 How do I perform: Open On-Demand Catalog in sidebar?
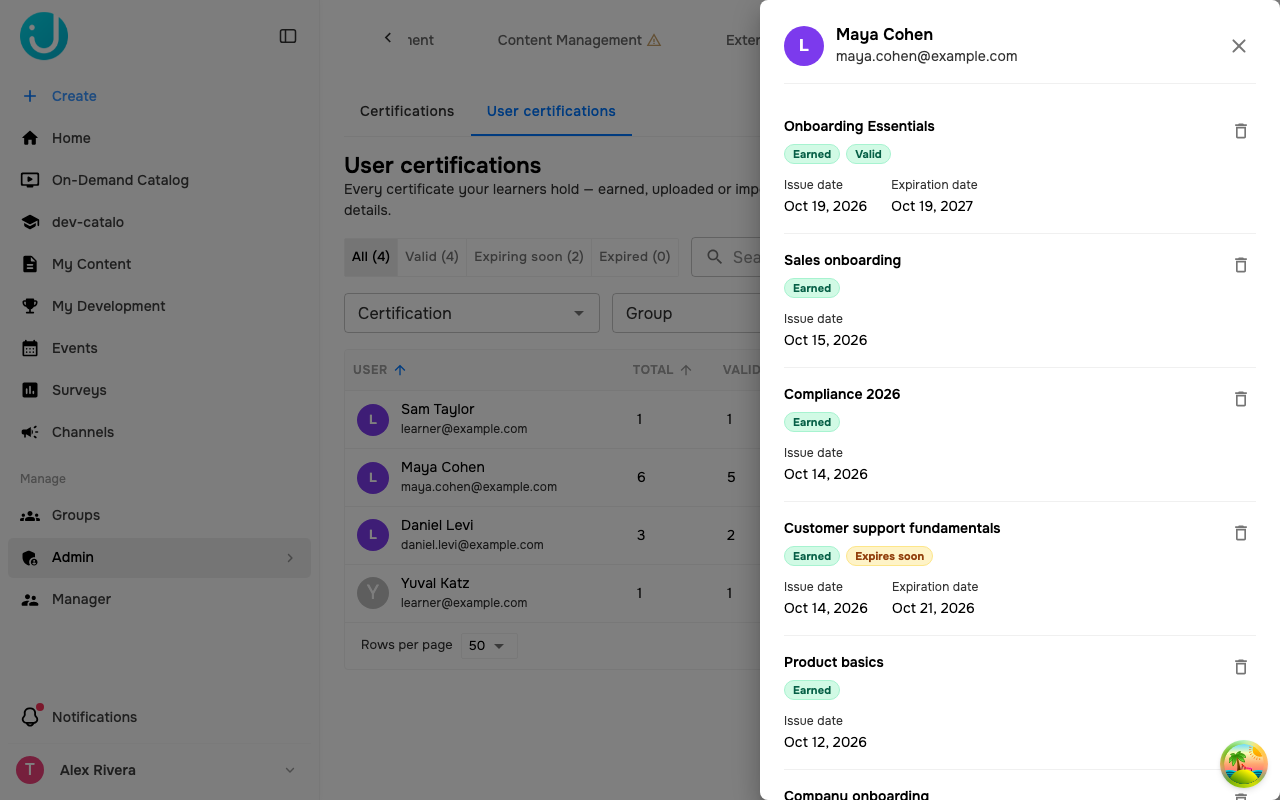(160, 180)
